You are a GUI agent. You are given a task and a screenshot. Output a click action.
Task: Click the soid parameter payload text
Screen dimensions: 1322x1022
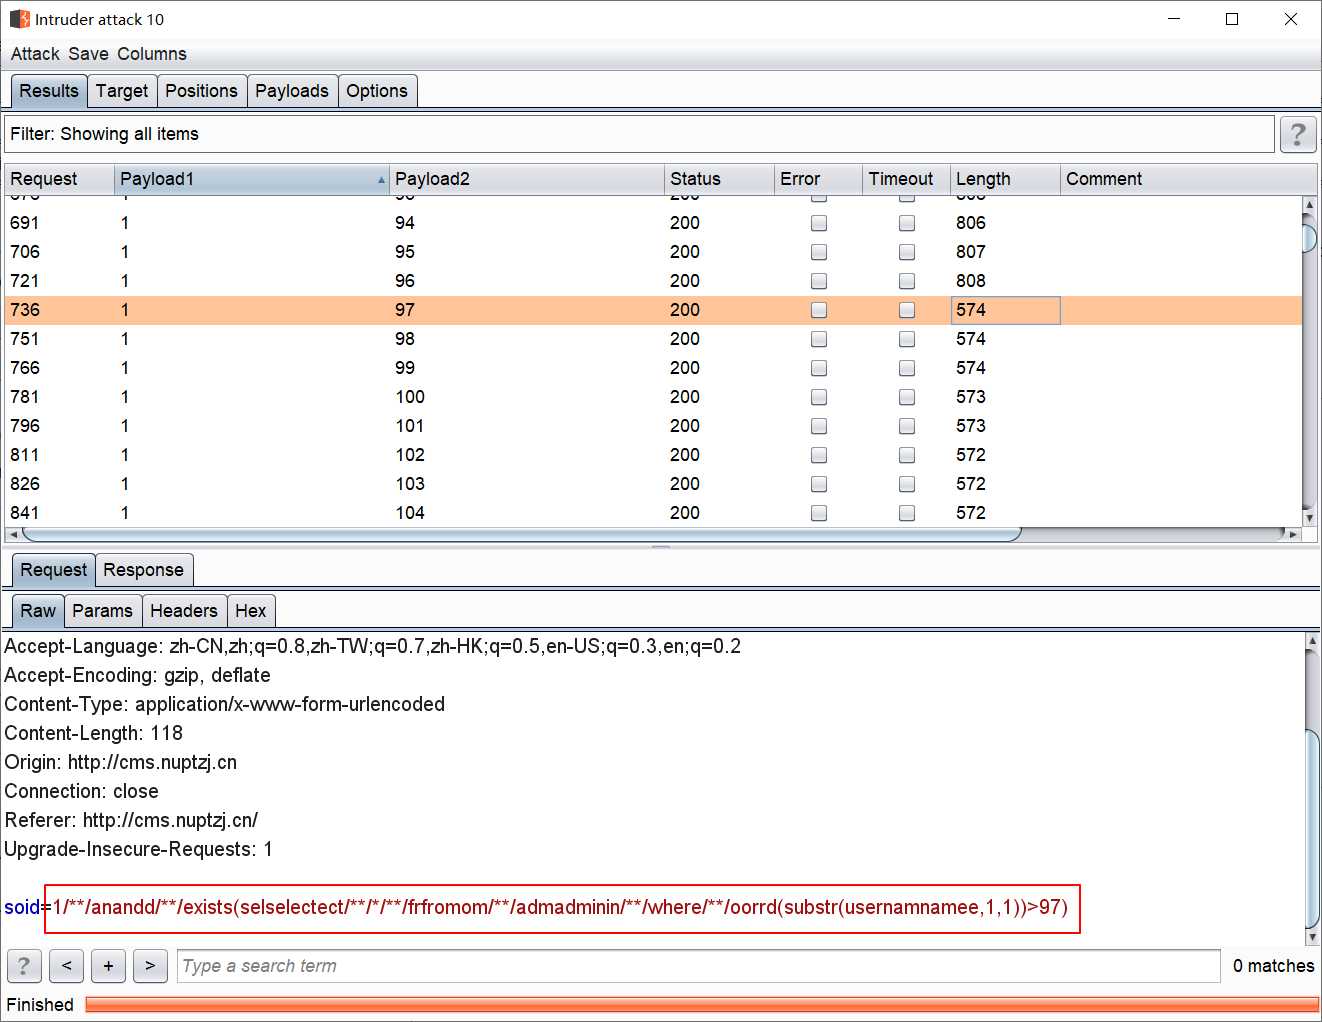[x=561, y=908]
